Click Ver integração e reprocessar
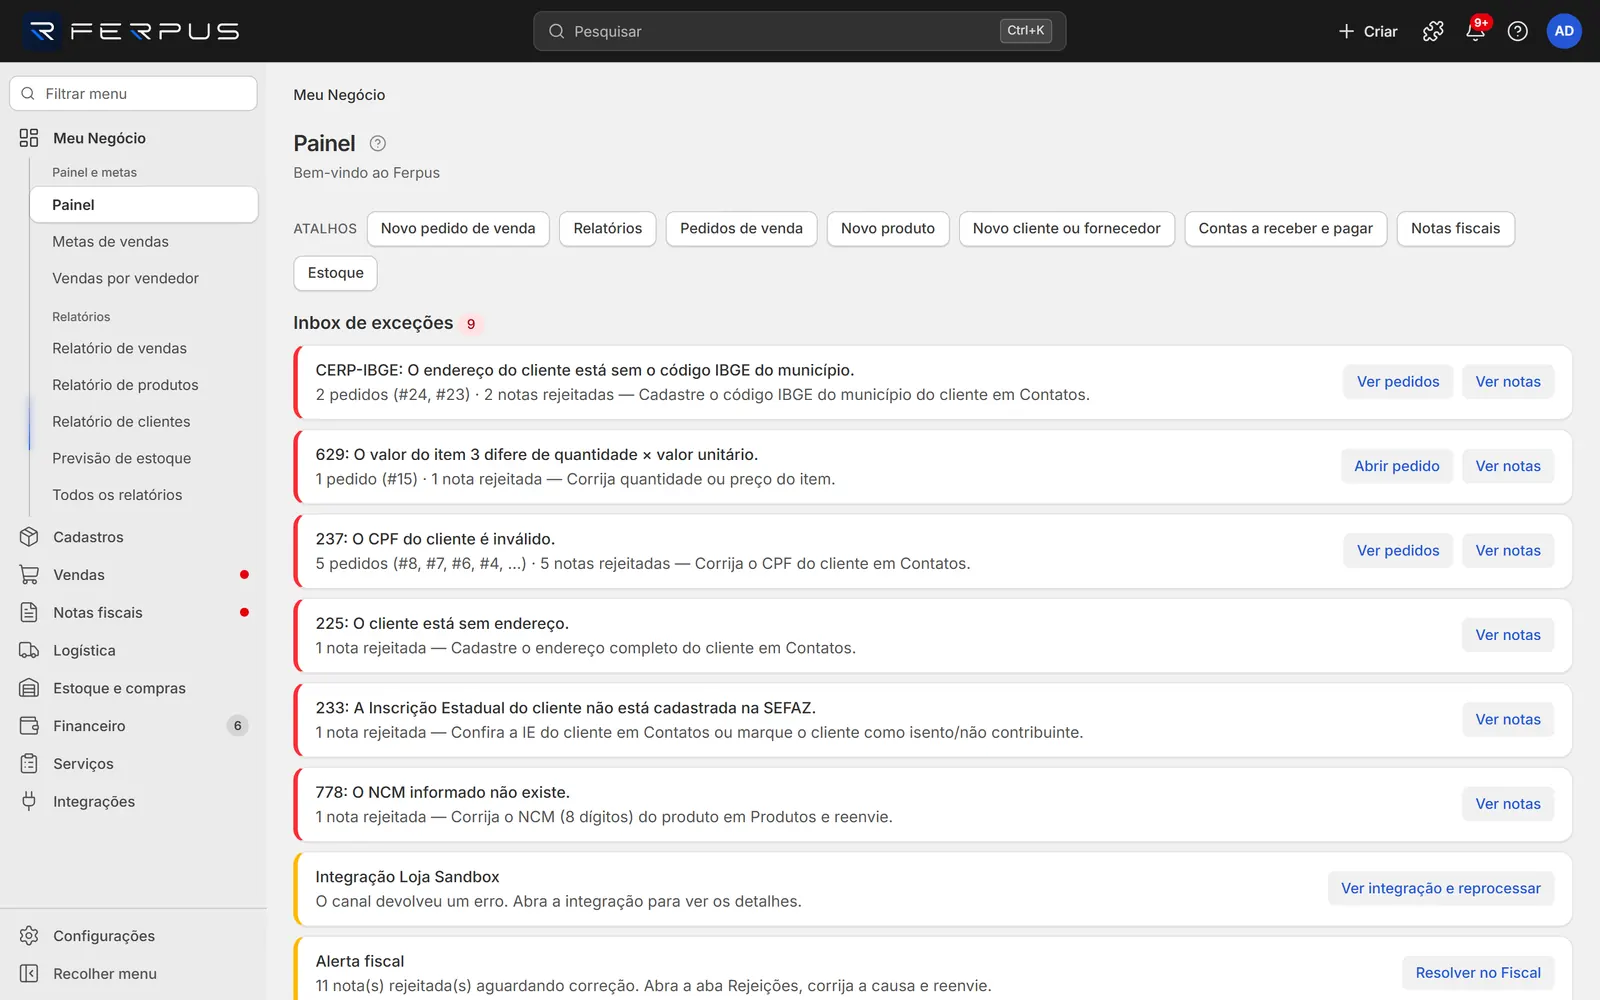 [1441, 888]
